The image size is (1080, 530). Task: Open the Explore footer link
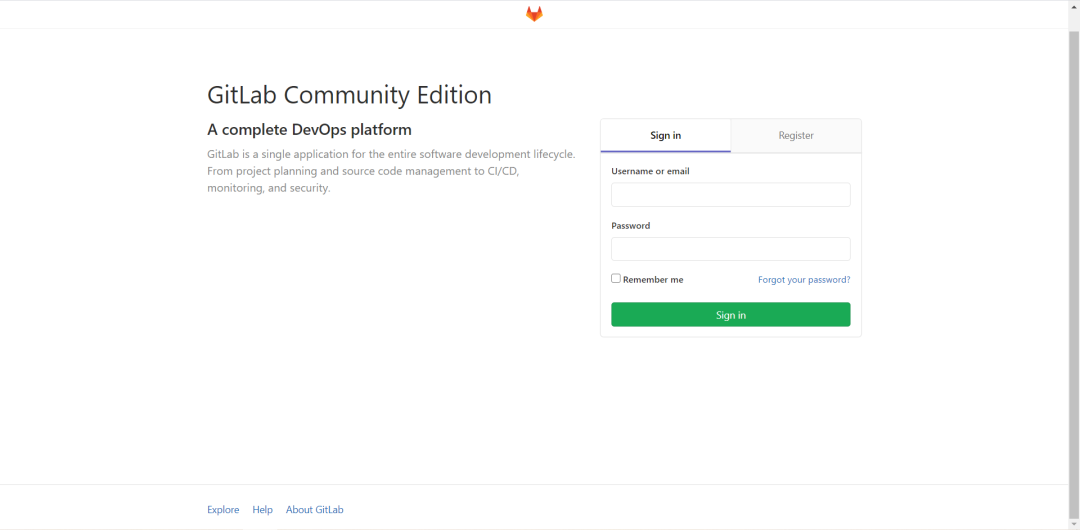pyautogui.click(x=223, y=510)
